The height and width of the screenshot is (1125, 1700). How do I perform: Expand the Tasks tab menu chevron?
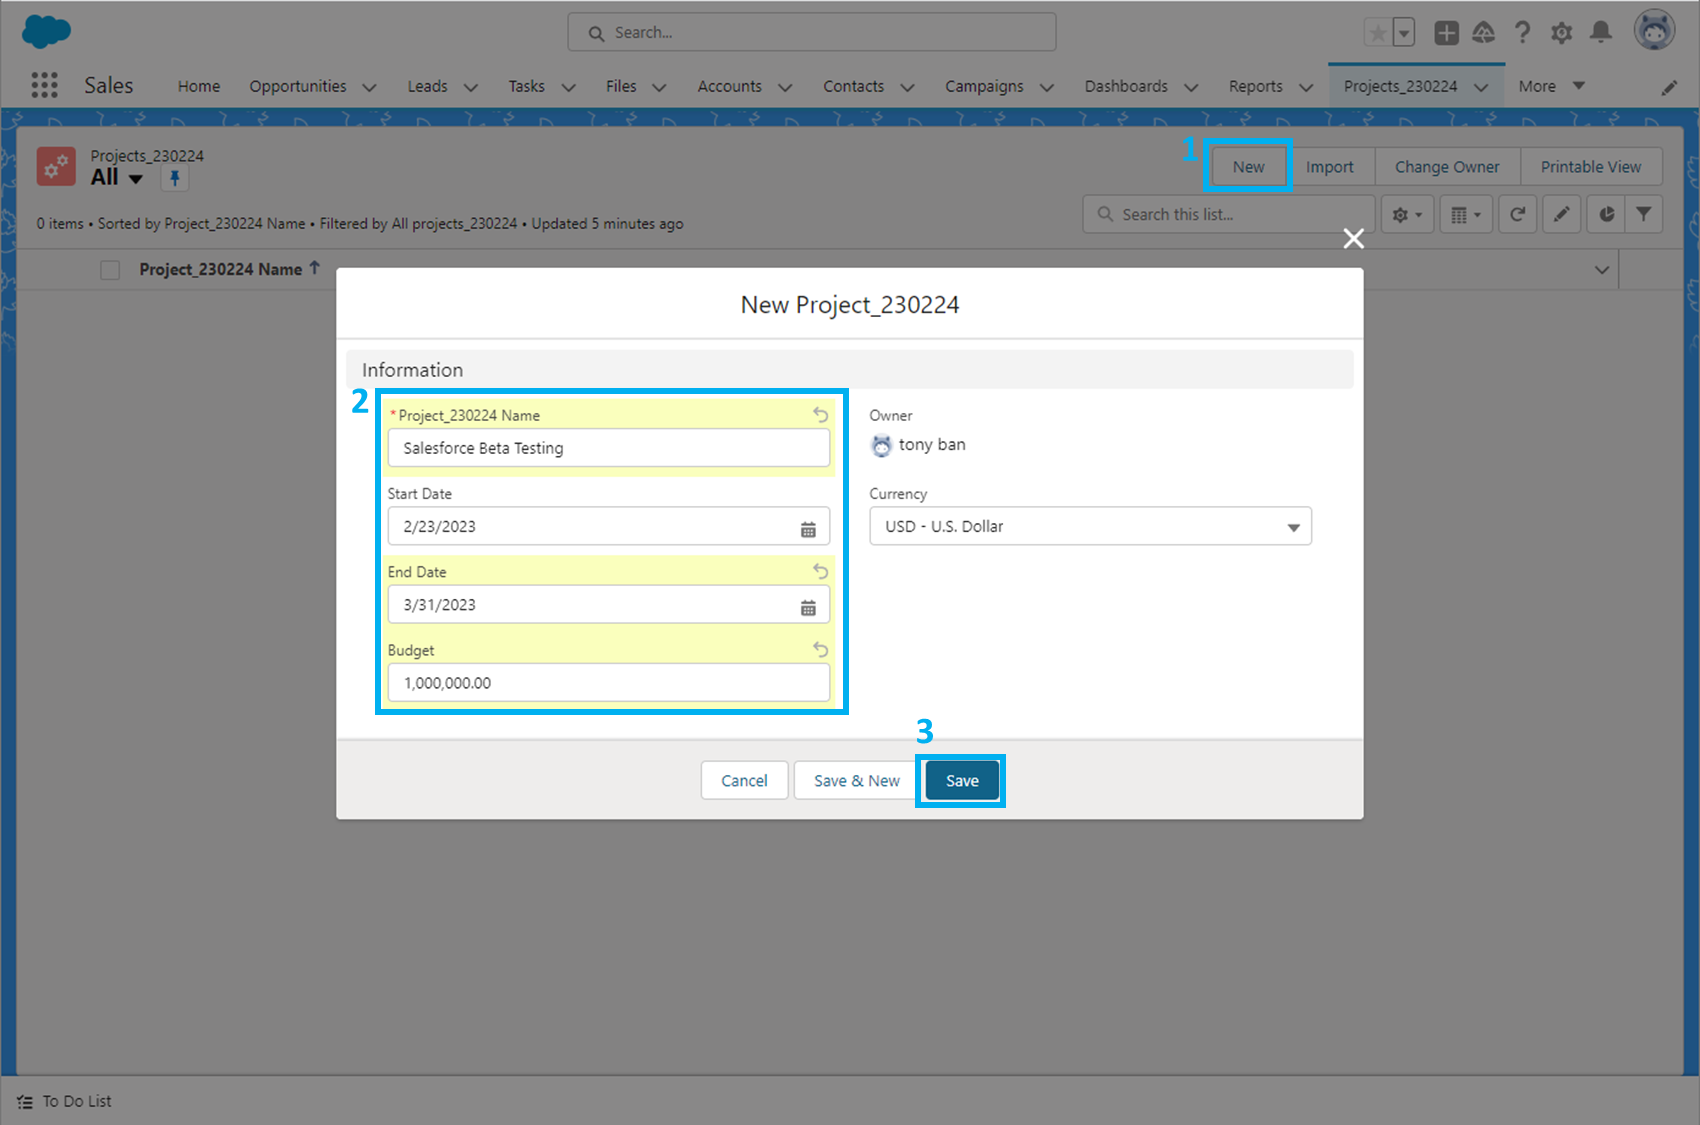568,87
